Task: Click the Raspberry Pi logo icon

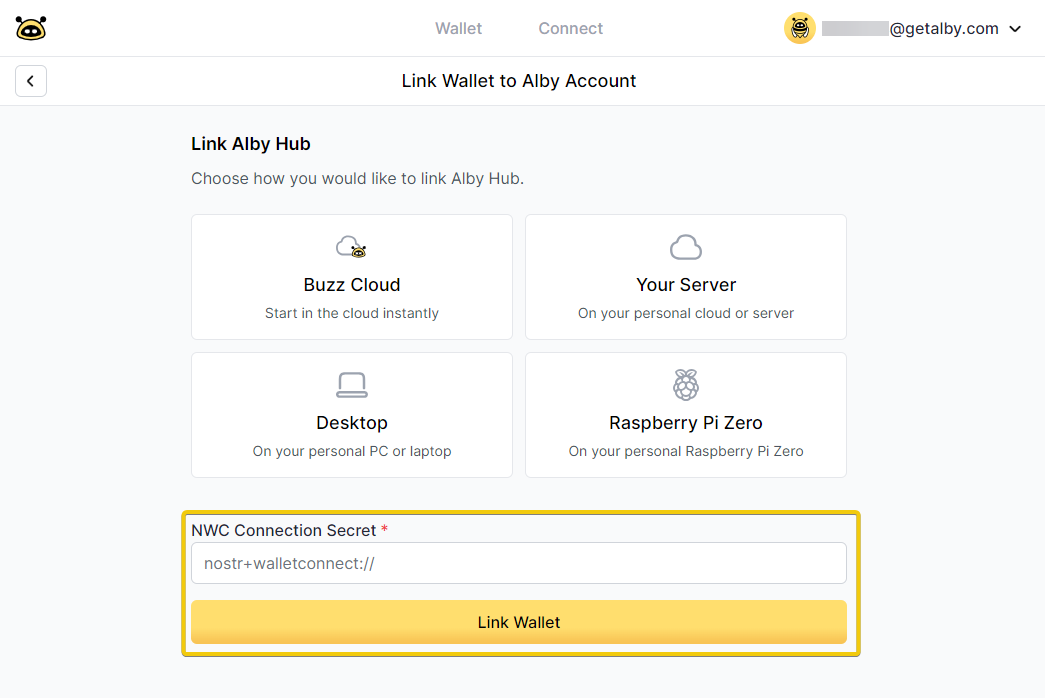Action: click(x=685, y=385)
